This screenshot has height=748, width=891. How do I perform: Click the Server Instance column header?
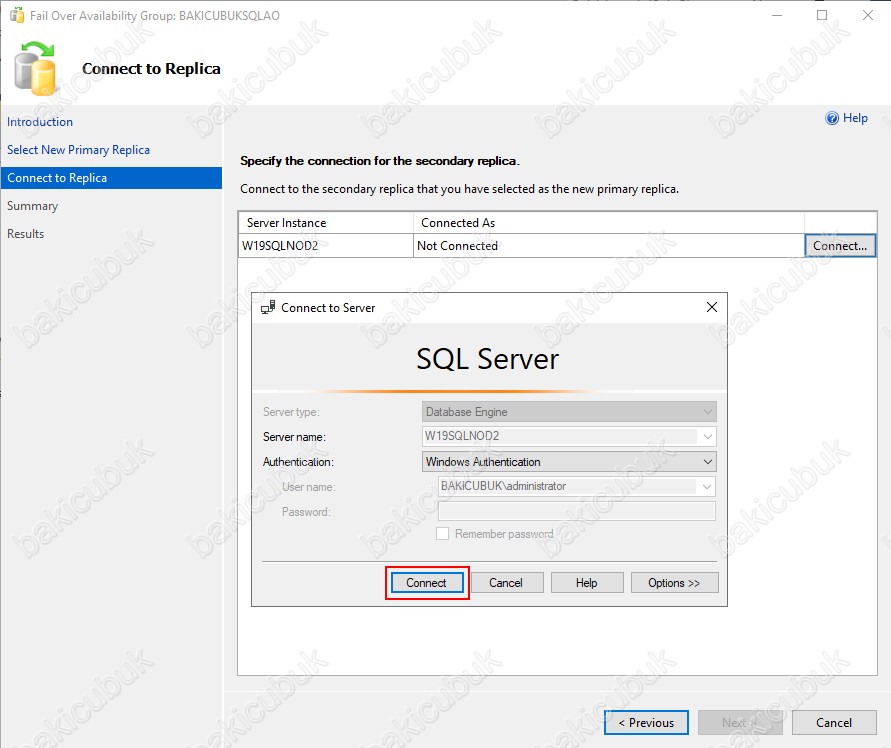point(326,223)
